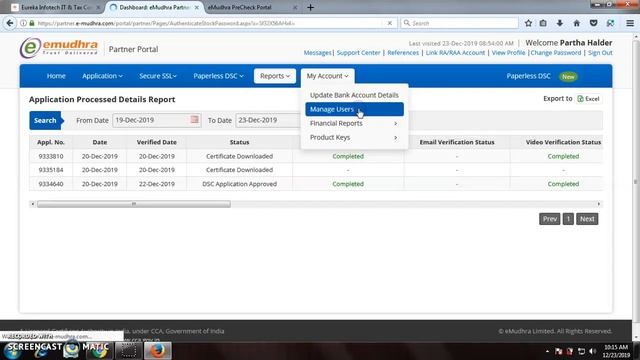Open the Support Center link
Image resolution: width=640 pixels, height=360 pixels.
click(x=358, y=53)
